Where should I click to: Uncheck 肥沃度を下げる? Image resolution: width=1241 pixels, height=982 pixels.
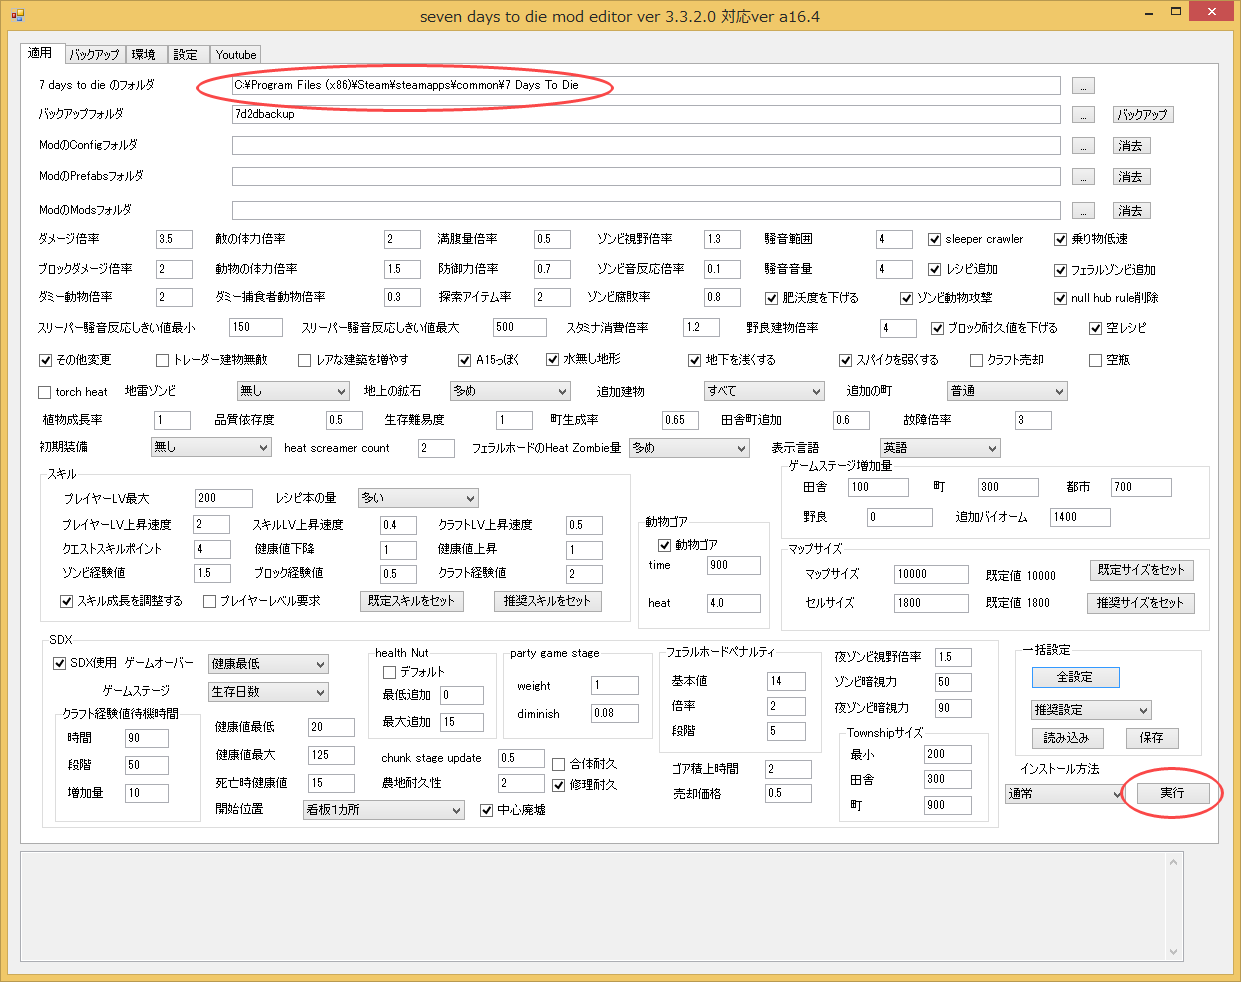771,298
